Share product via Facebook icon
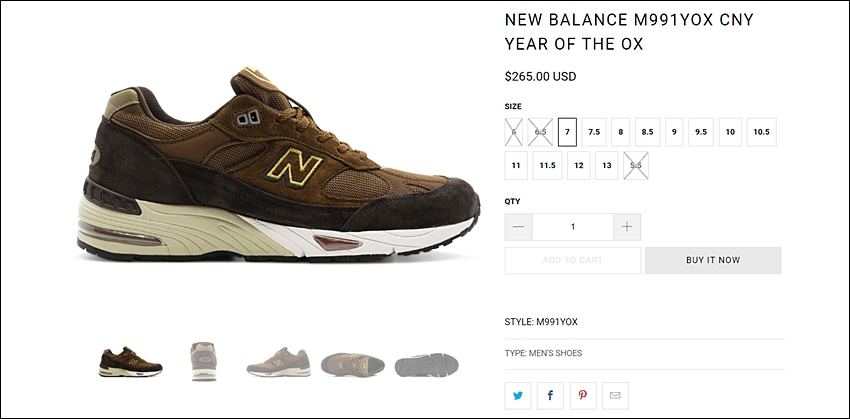Viewport: 850px width, 419px height. pos(550,396)
